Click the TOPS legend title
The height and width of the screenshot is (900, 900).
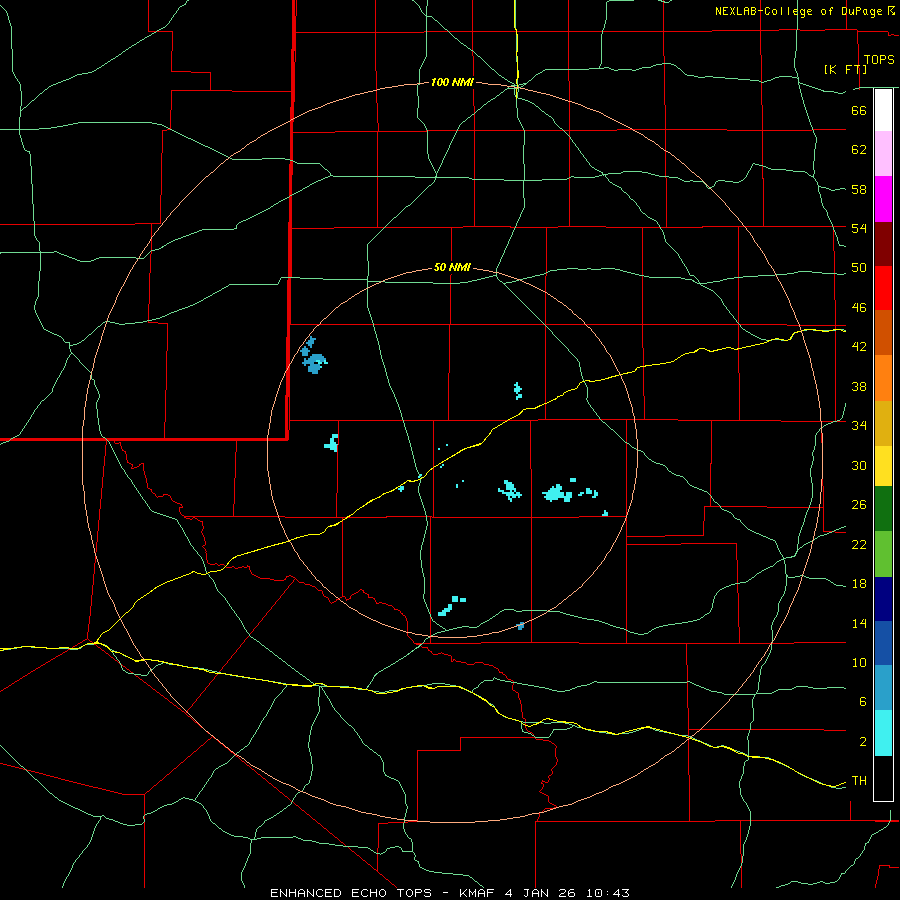879,60
